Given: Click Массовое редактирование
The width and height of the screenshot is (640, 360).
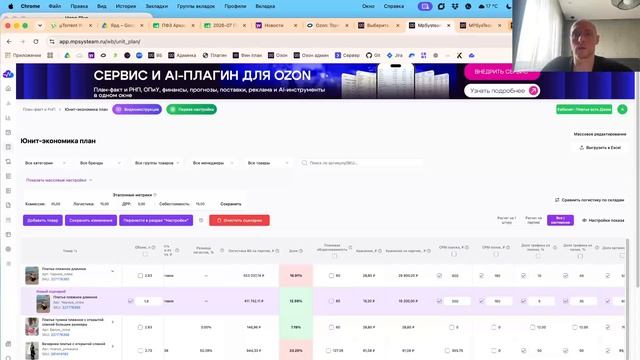Looking at the screenshot, I should point(600,134).
